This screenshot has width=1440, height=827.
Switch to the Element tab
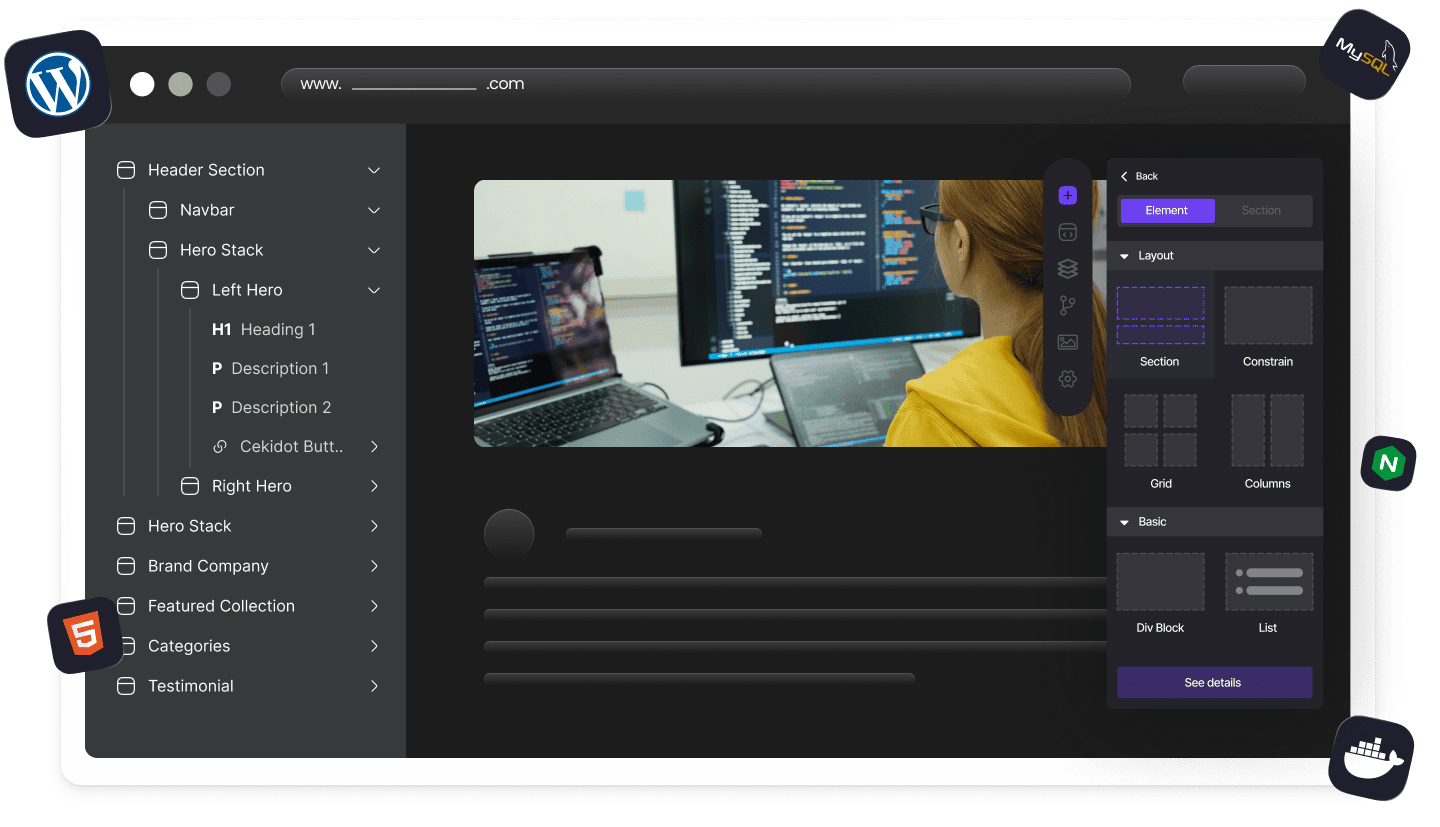click(x=1167, y=211)
